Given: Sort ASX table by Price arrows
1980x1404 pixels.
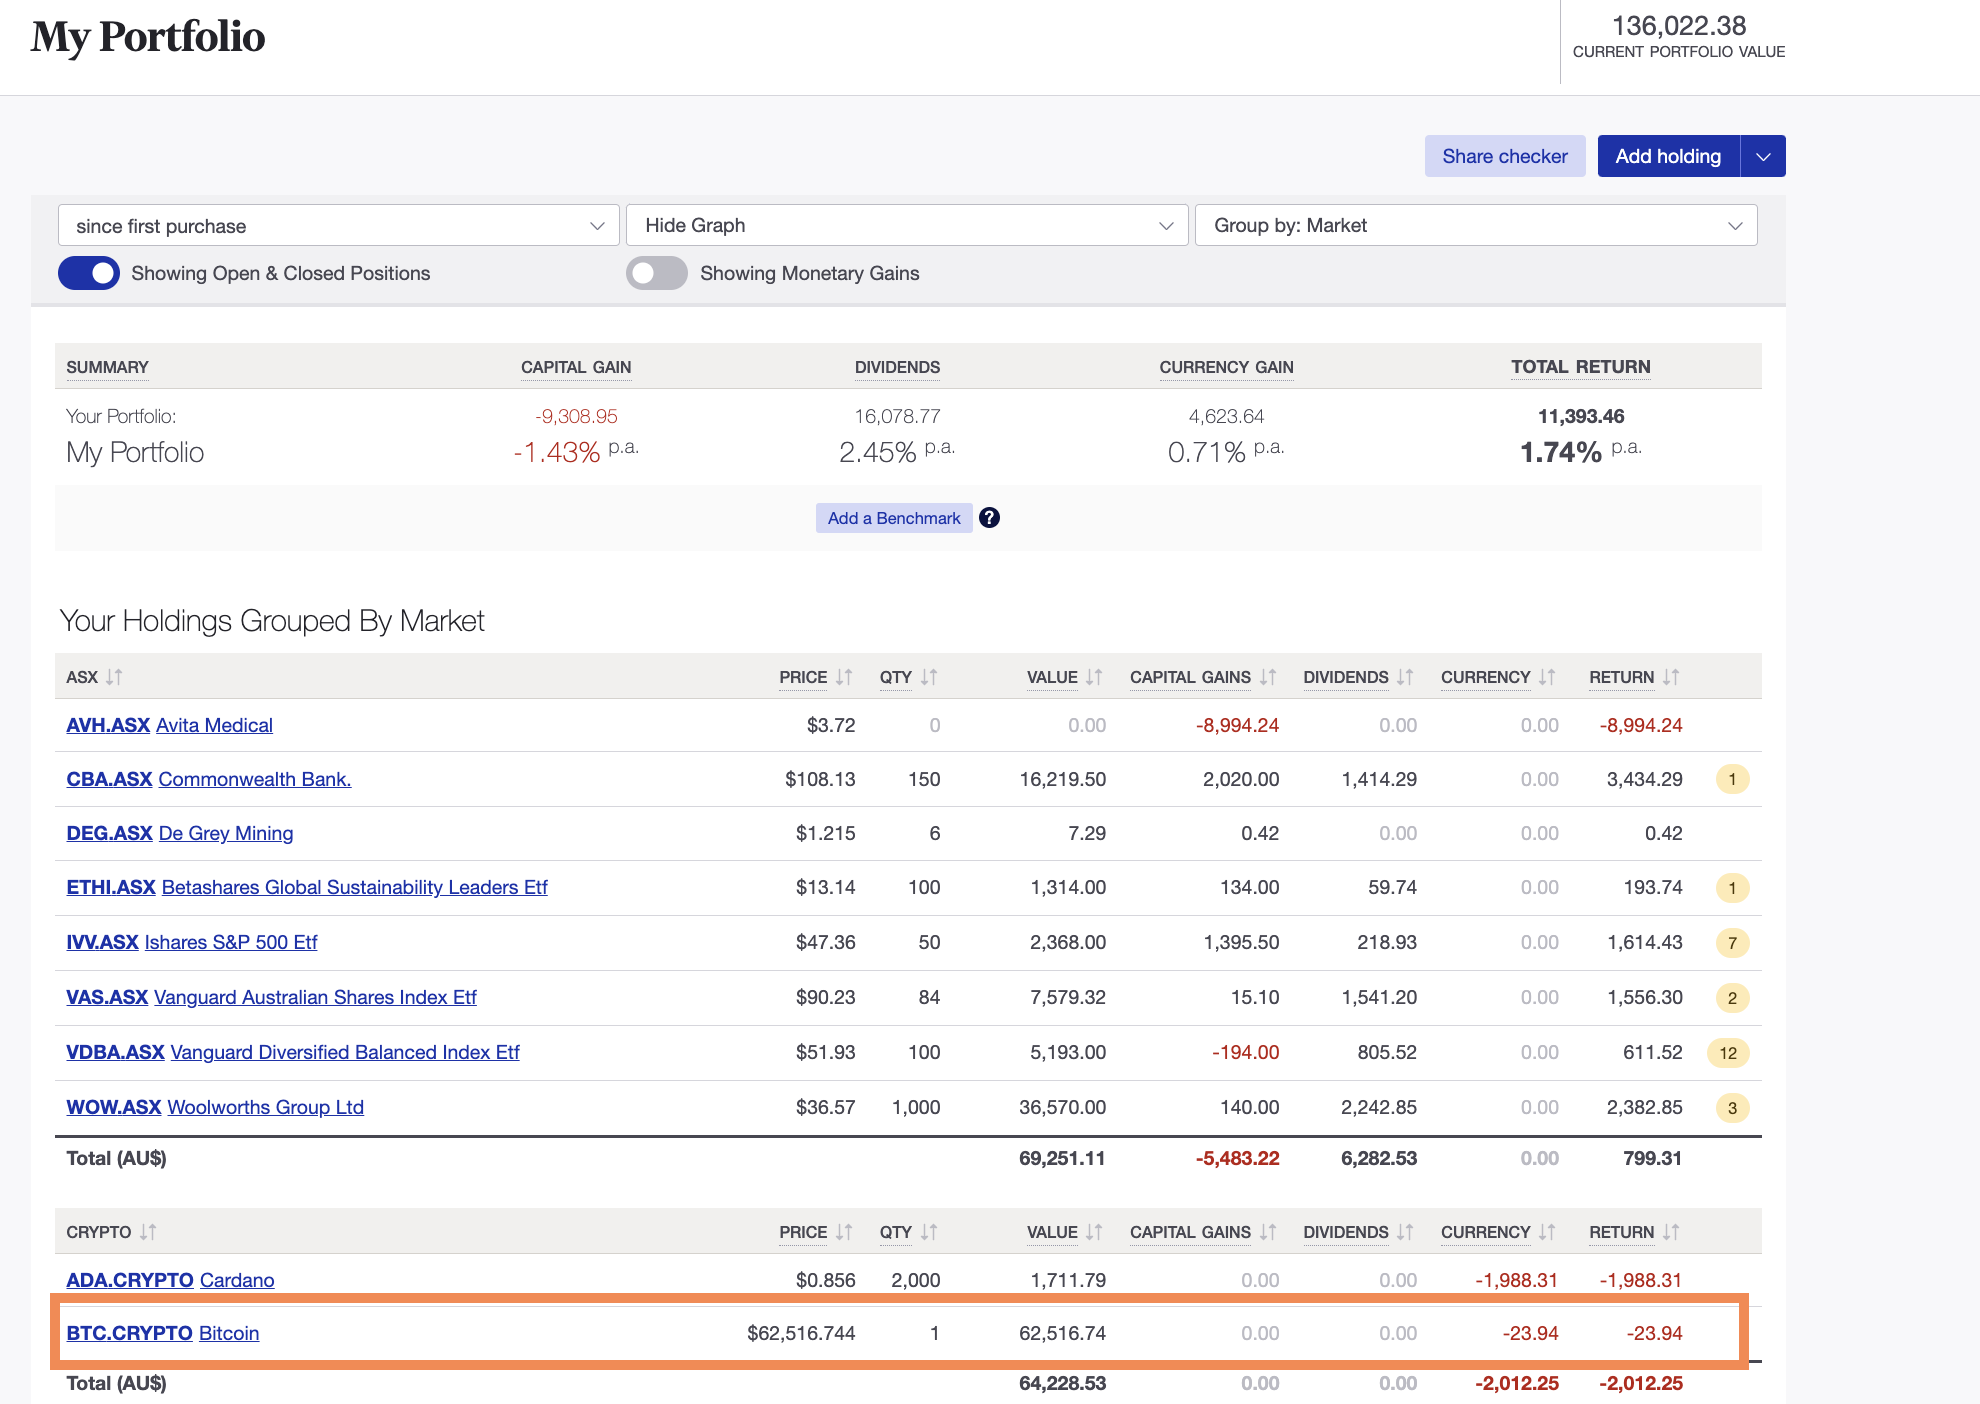Looking at the screenshot, I should tap(844, 677).
